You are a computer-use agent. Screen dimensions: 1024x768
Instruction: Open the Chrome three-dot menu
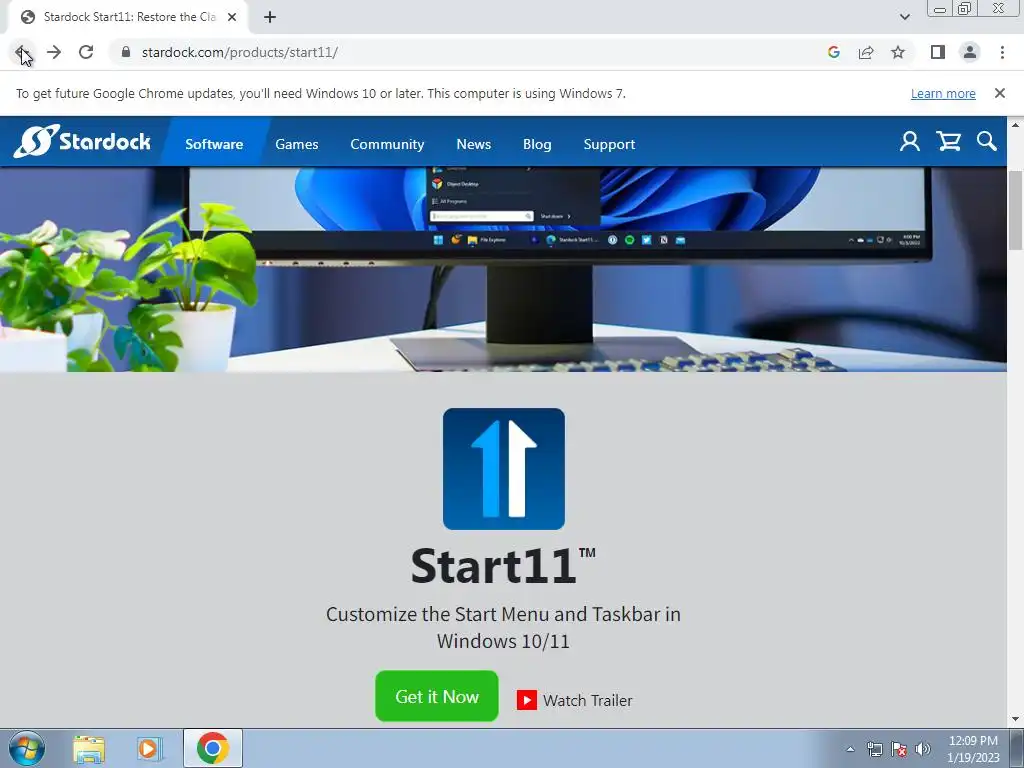click(1002, 52)
